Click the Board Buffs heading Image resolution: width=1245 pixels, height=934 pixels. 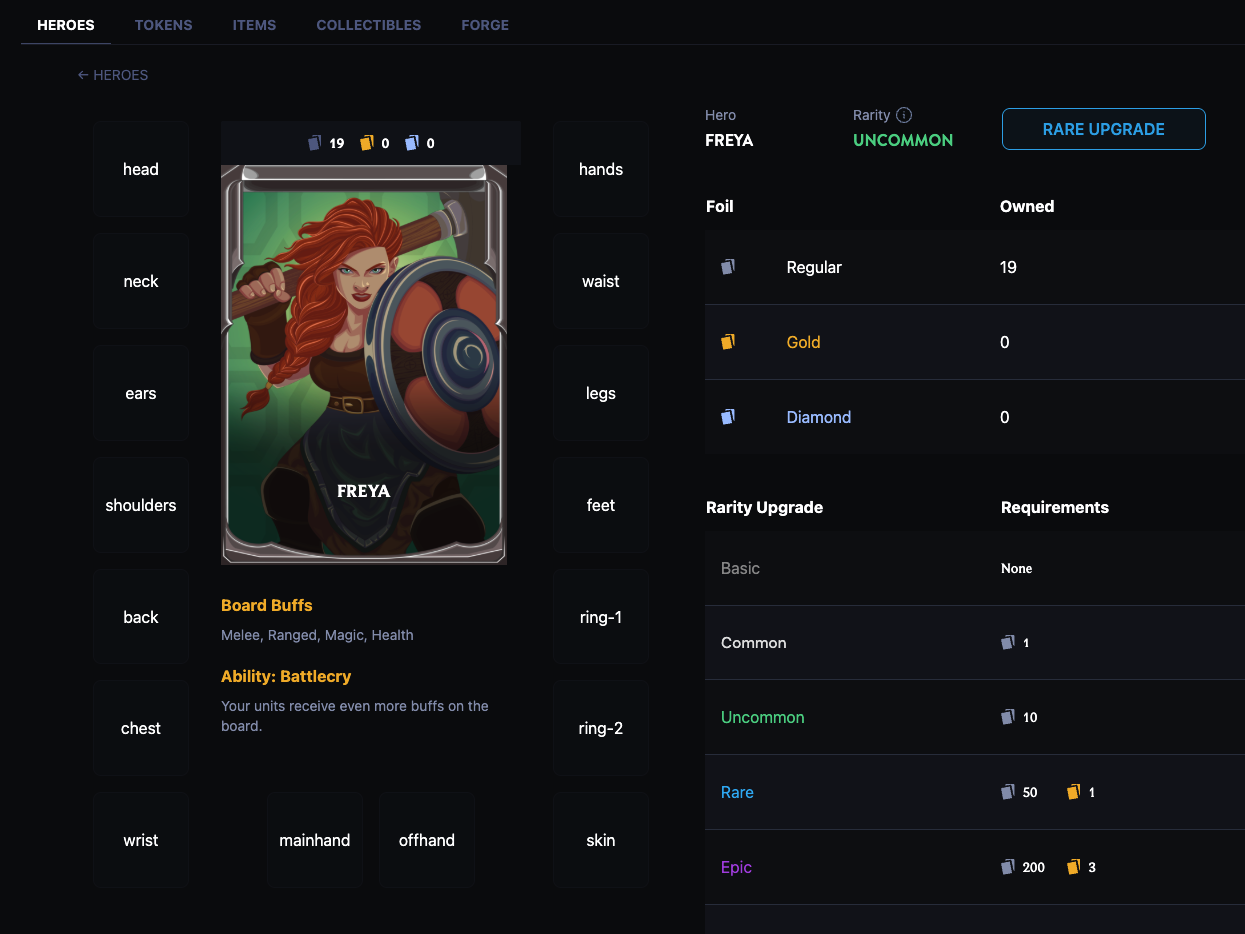267,605
